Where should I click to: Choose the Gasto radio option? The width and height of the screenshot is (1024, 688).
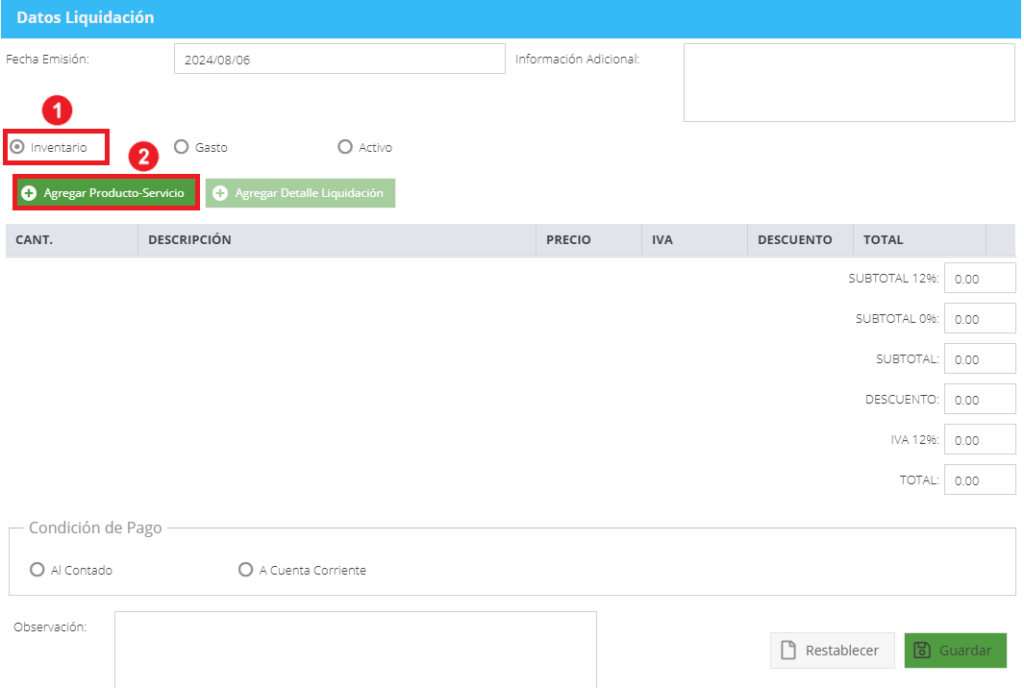point(182,147)
